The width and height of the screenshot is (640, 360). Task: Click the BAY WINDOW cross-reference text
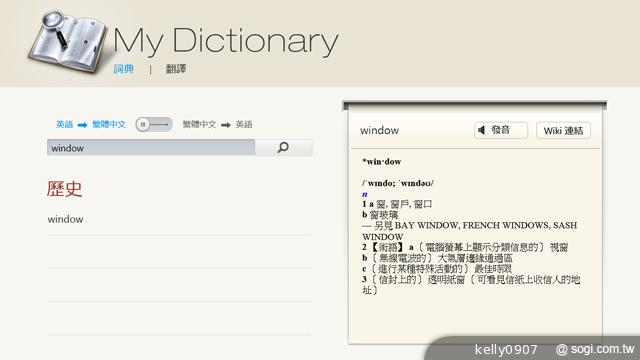click(427, 225)
